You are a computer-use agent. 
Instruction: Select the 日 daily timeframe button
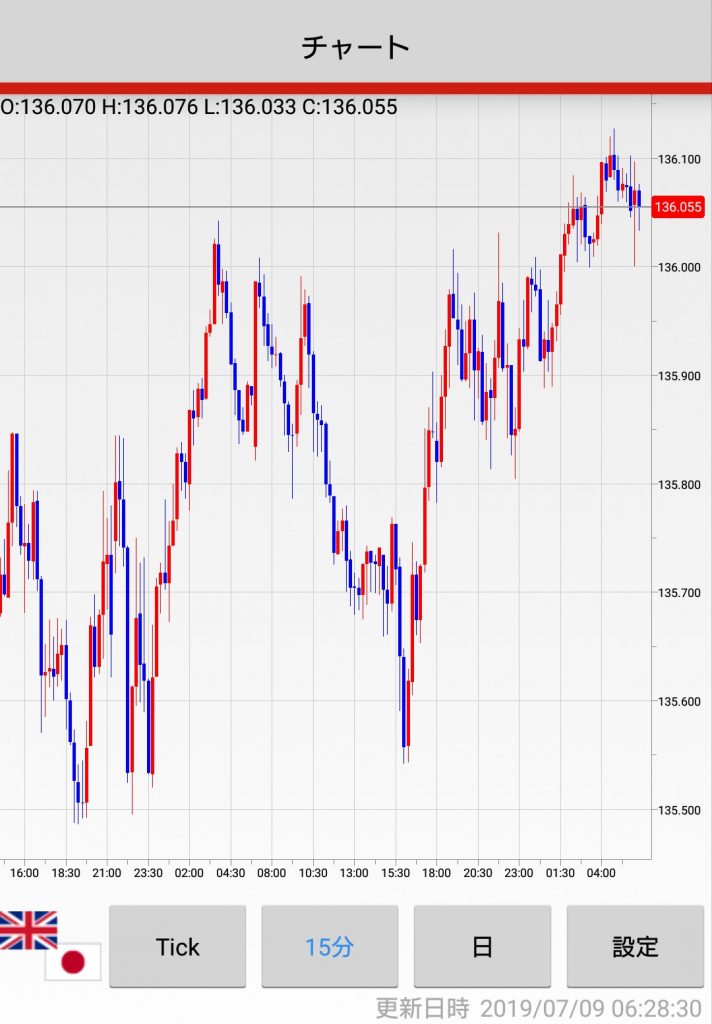click(482, 946)
